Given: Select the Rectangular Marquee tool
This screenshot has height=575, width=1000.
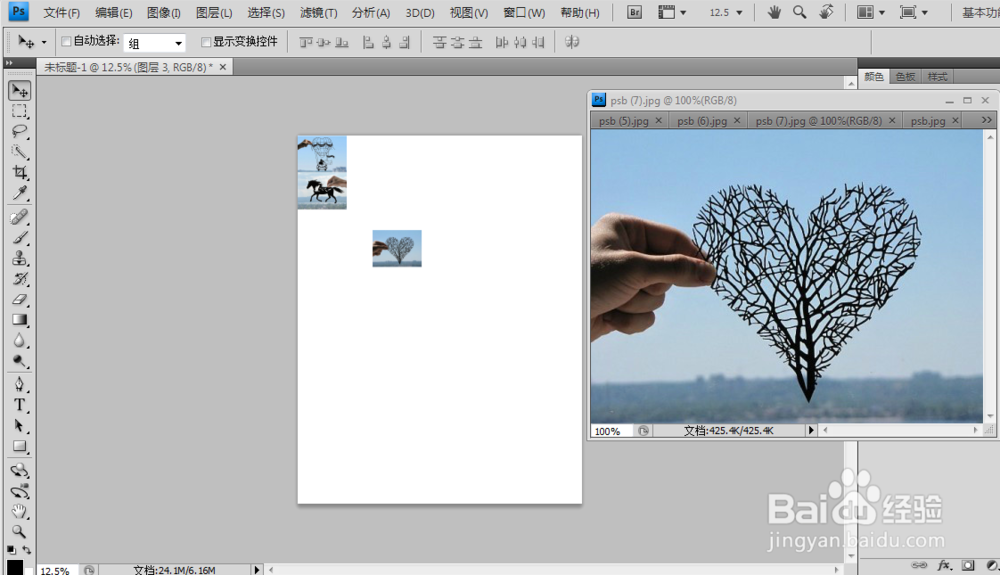Looking at the screenshot, I should tap(20, 112).
